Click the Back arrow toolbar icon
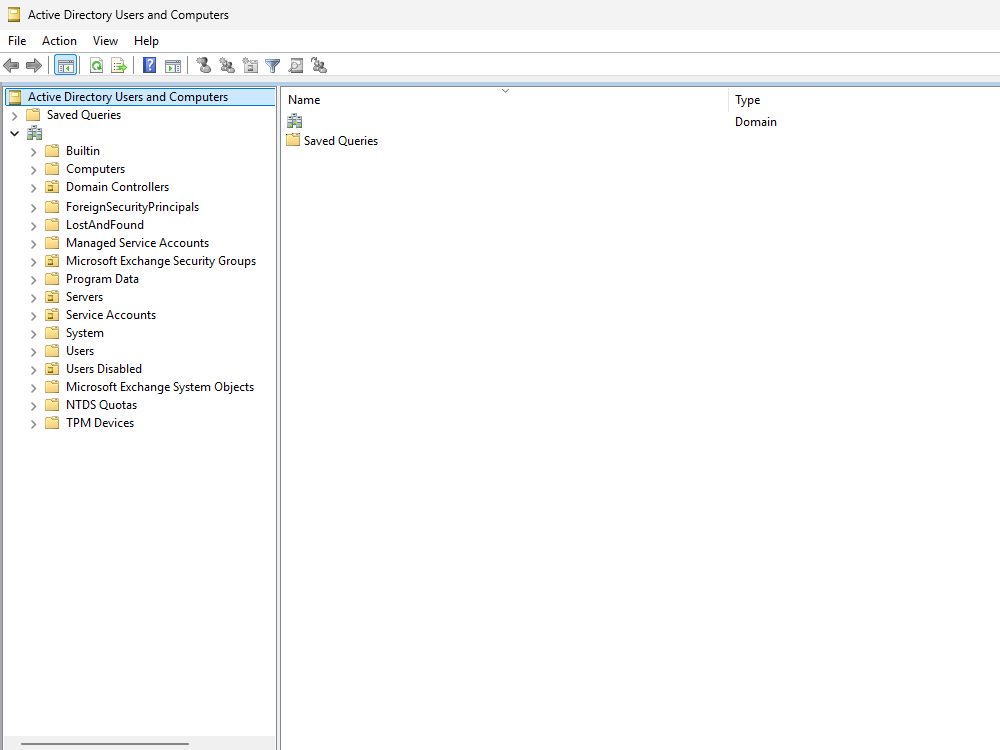Image resolution: width=1000 pixels, height=750 pixels. [x=11, y=65]
